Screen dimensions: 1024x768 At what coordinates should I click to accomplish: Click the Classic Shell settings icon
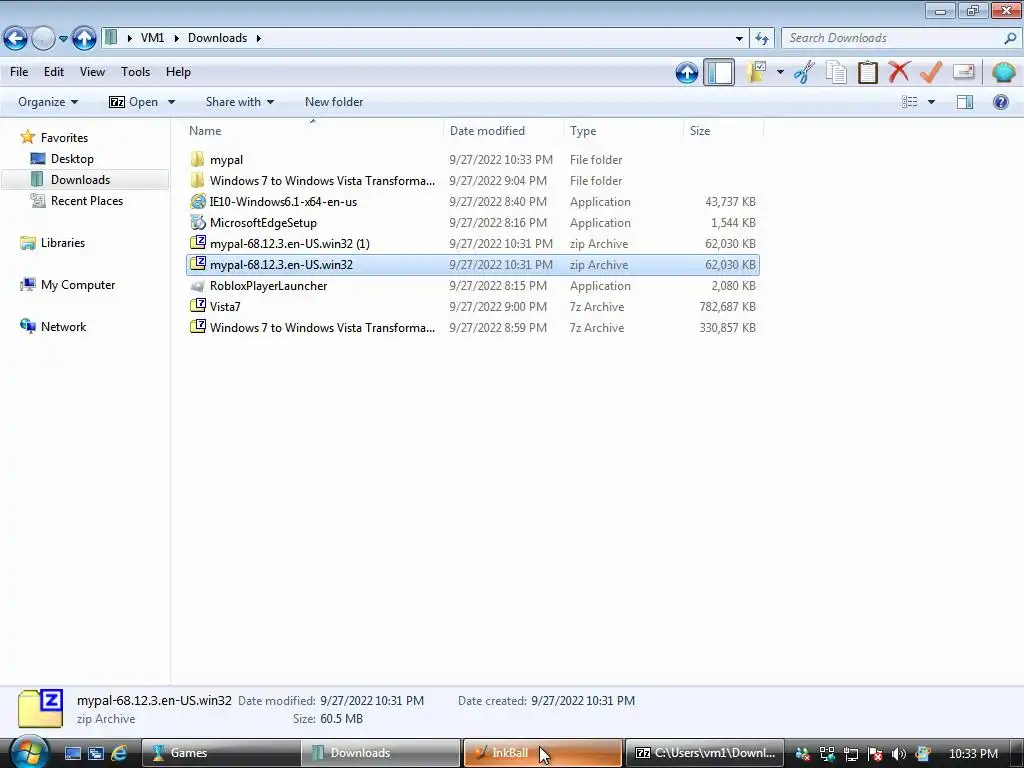[x=1003, y=72]
